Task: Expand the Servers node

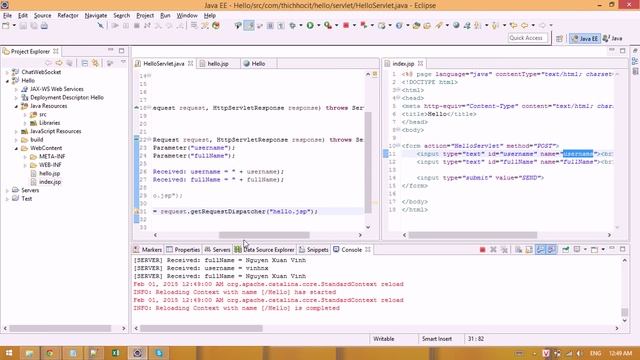Action: coord(7,191)
